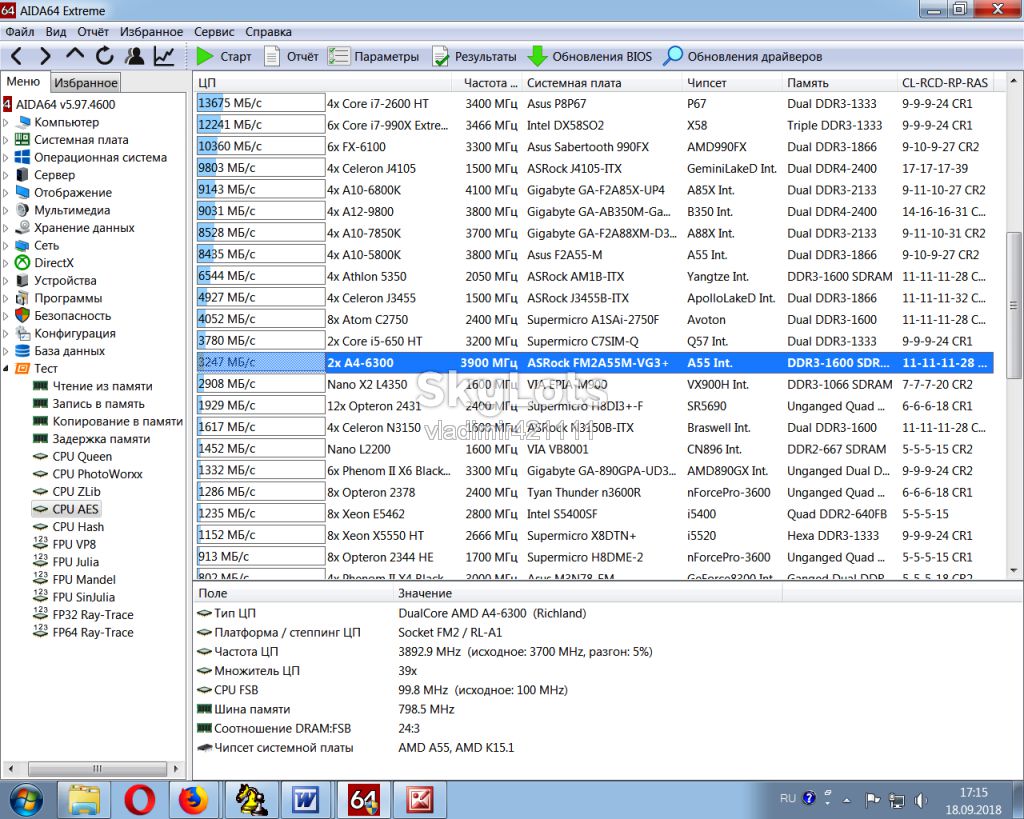The height and width of the screenshot is (819, 1024).
Task: Sort by the Память column header
Action: point(840,83)
